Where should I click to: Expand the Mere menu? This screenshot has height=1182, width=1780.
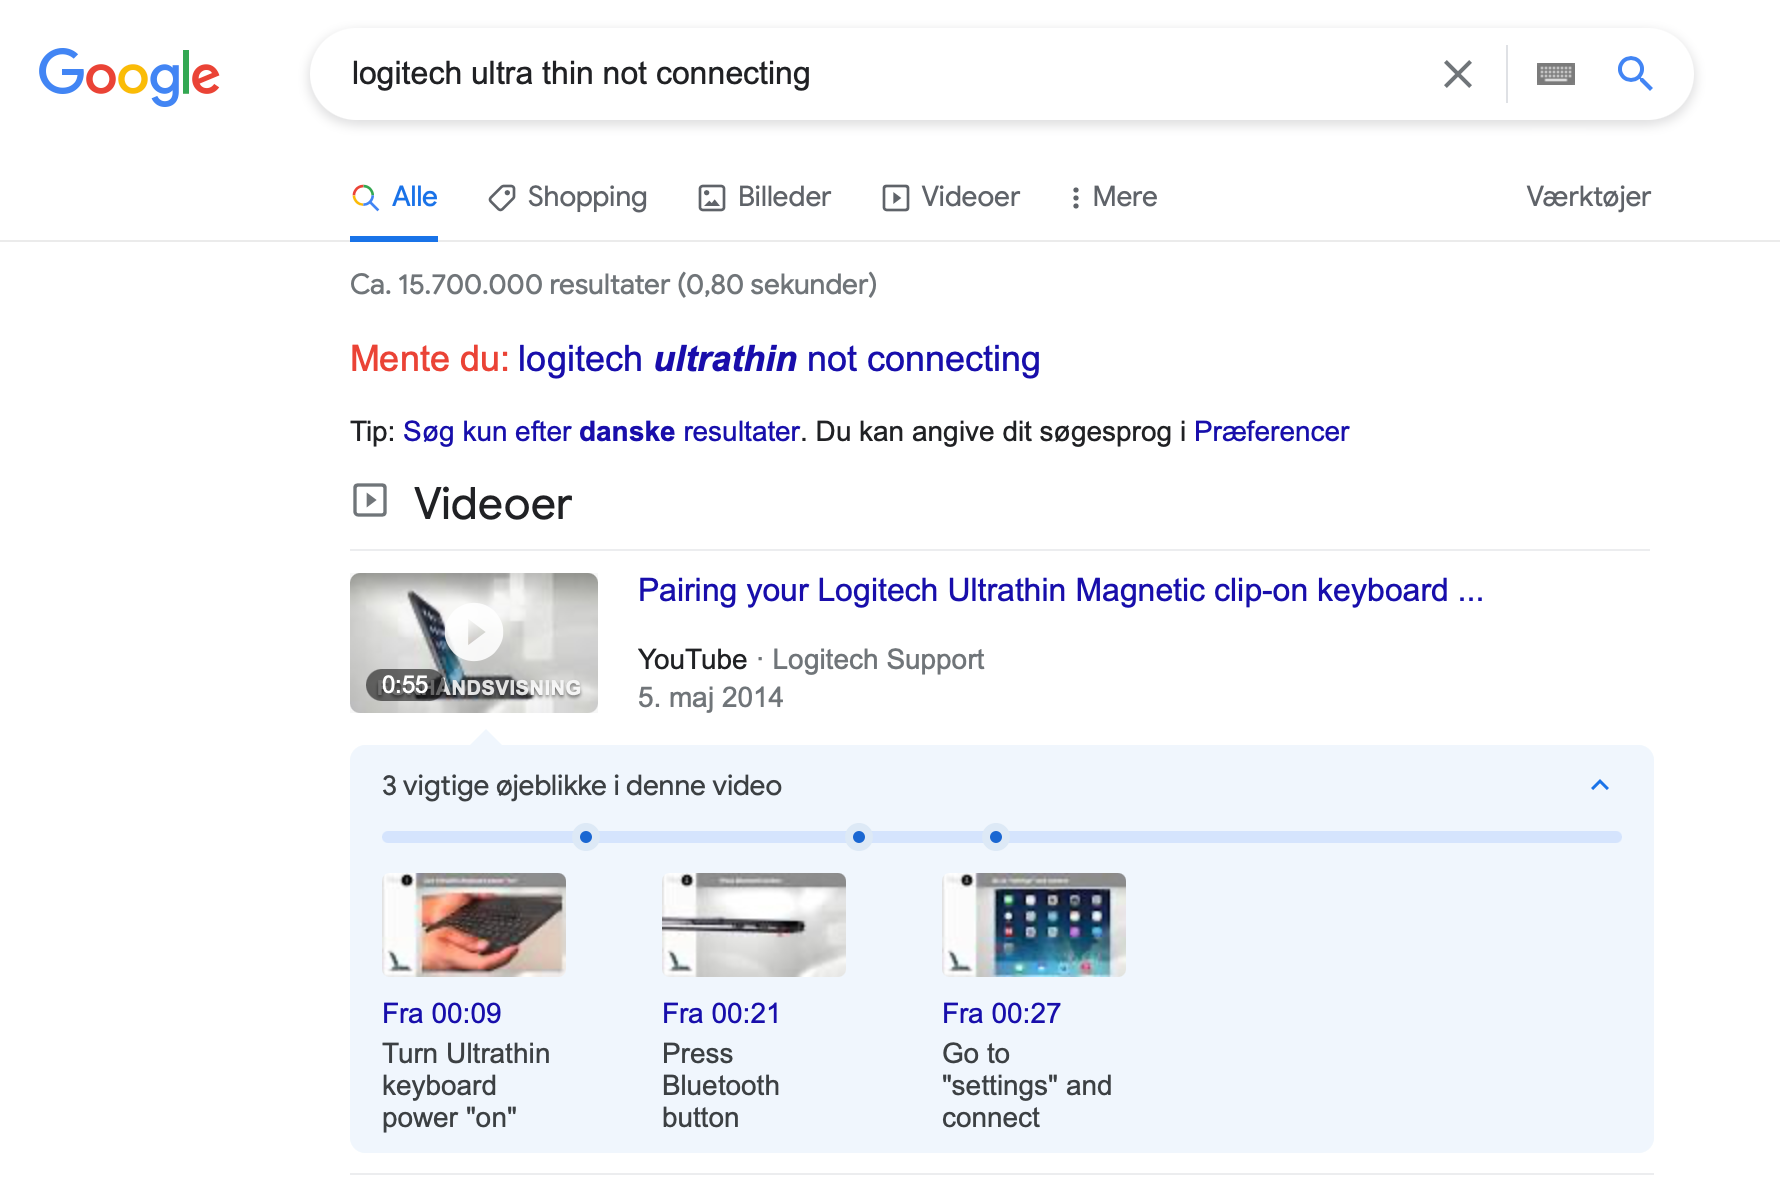(x=1112, y=197)
